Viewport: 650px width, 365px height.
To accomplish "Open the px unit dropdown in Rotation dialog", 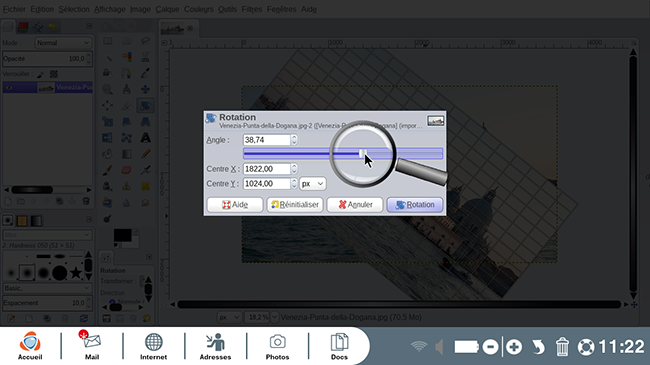I will [x=313, y=184].
